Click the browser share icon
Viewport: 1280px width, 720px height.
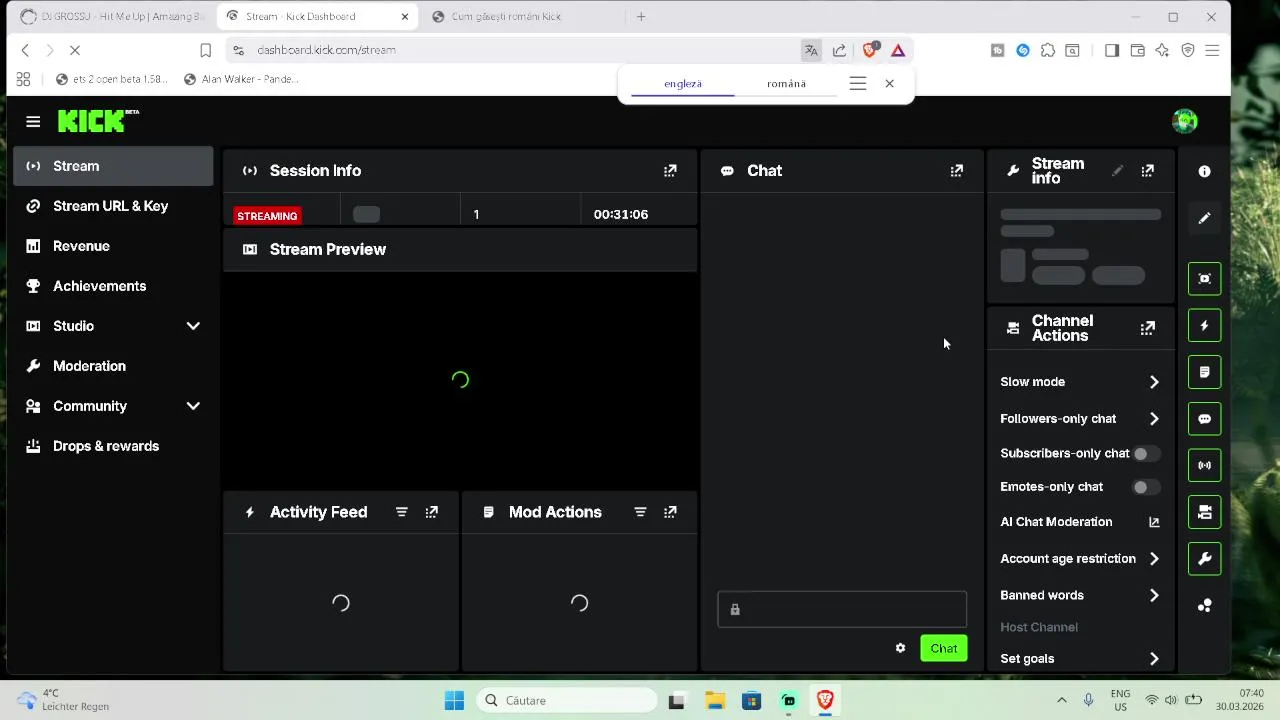point(839,50)
